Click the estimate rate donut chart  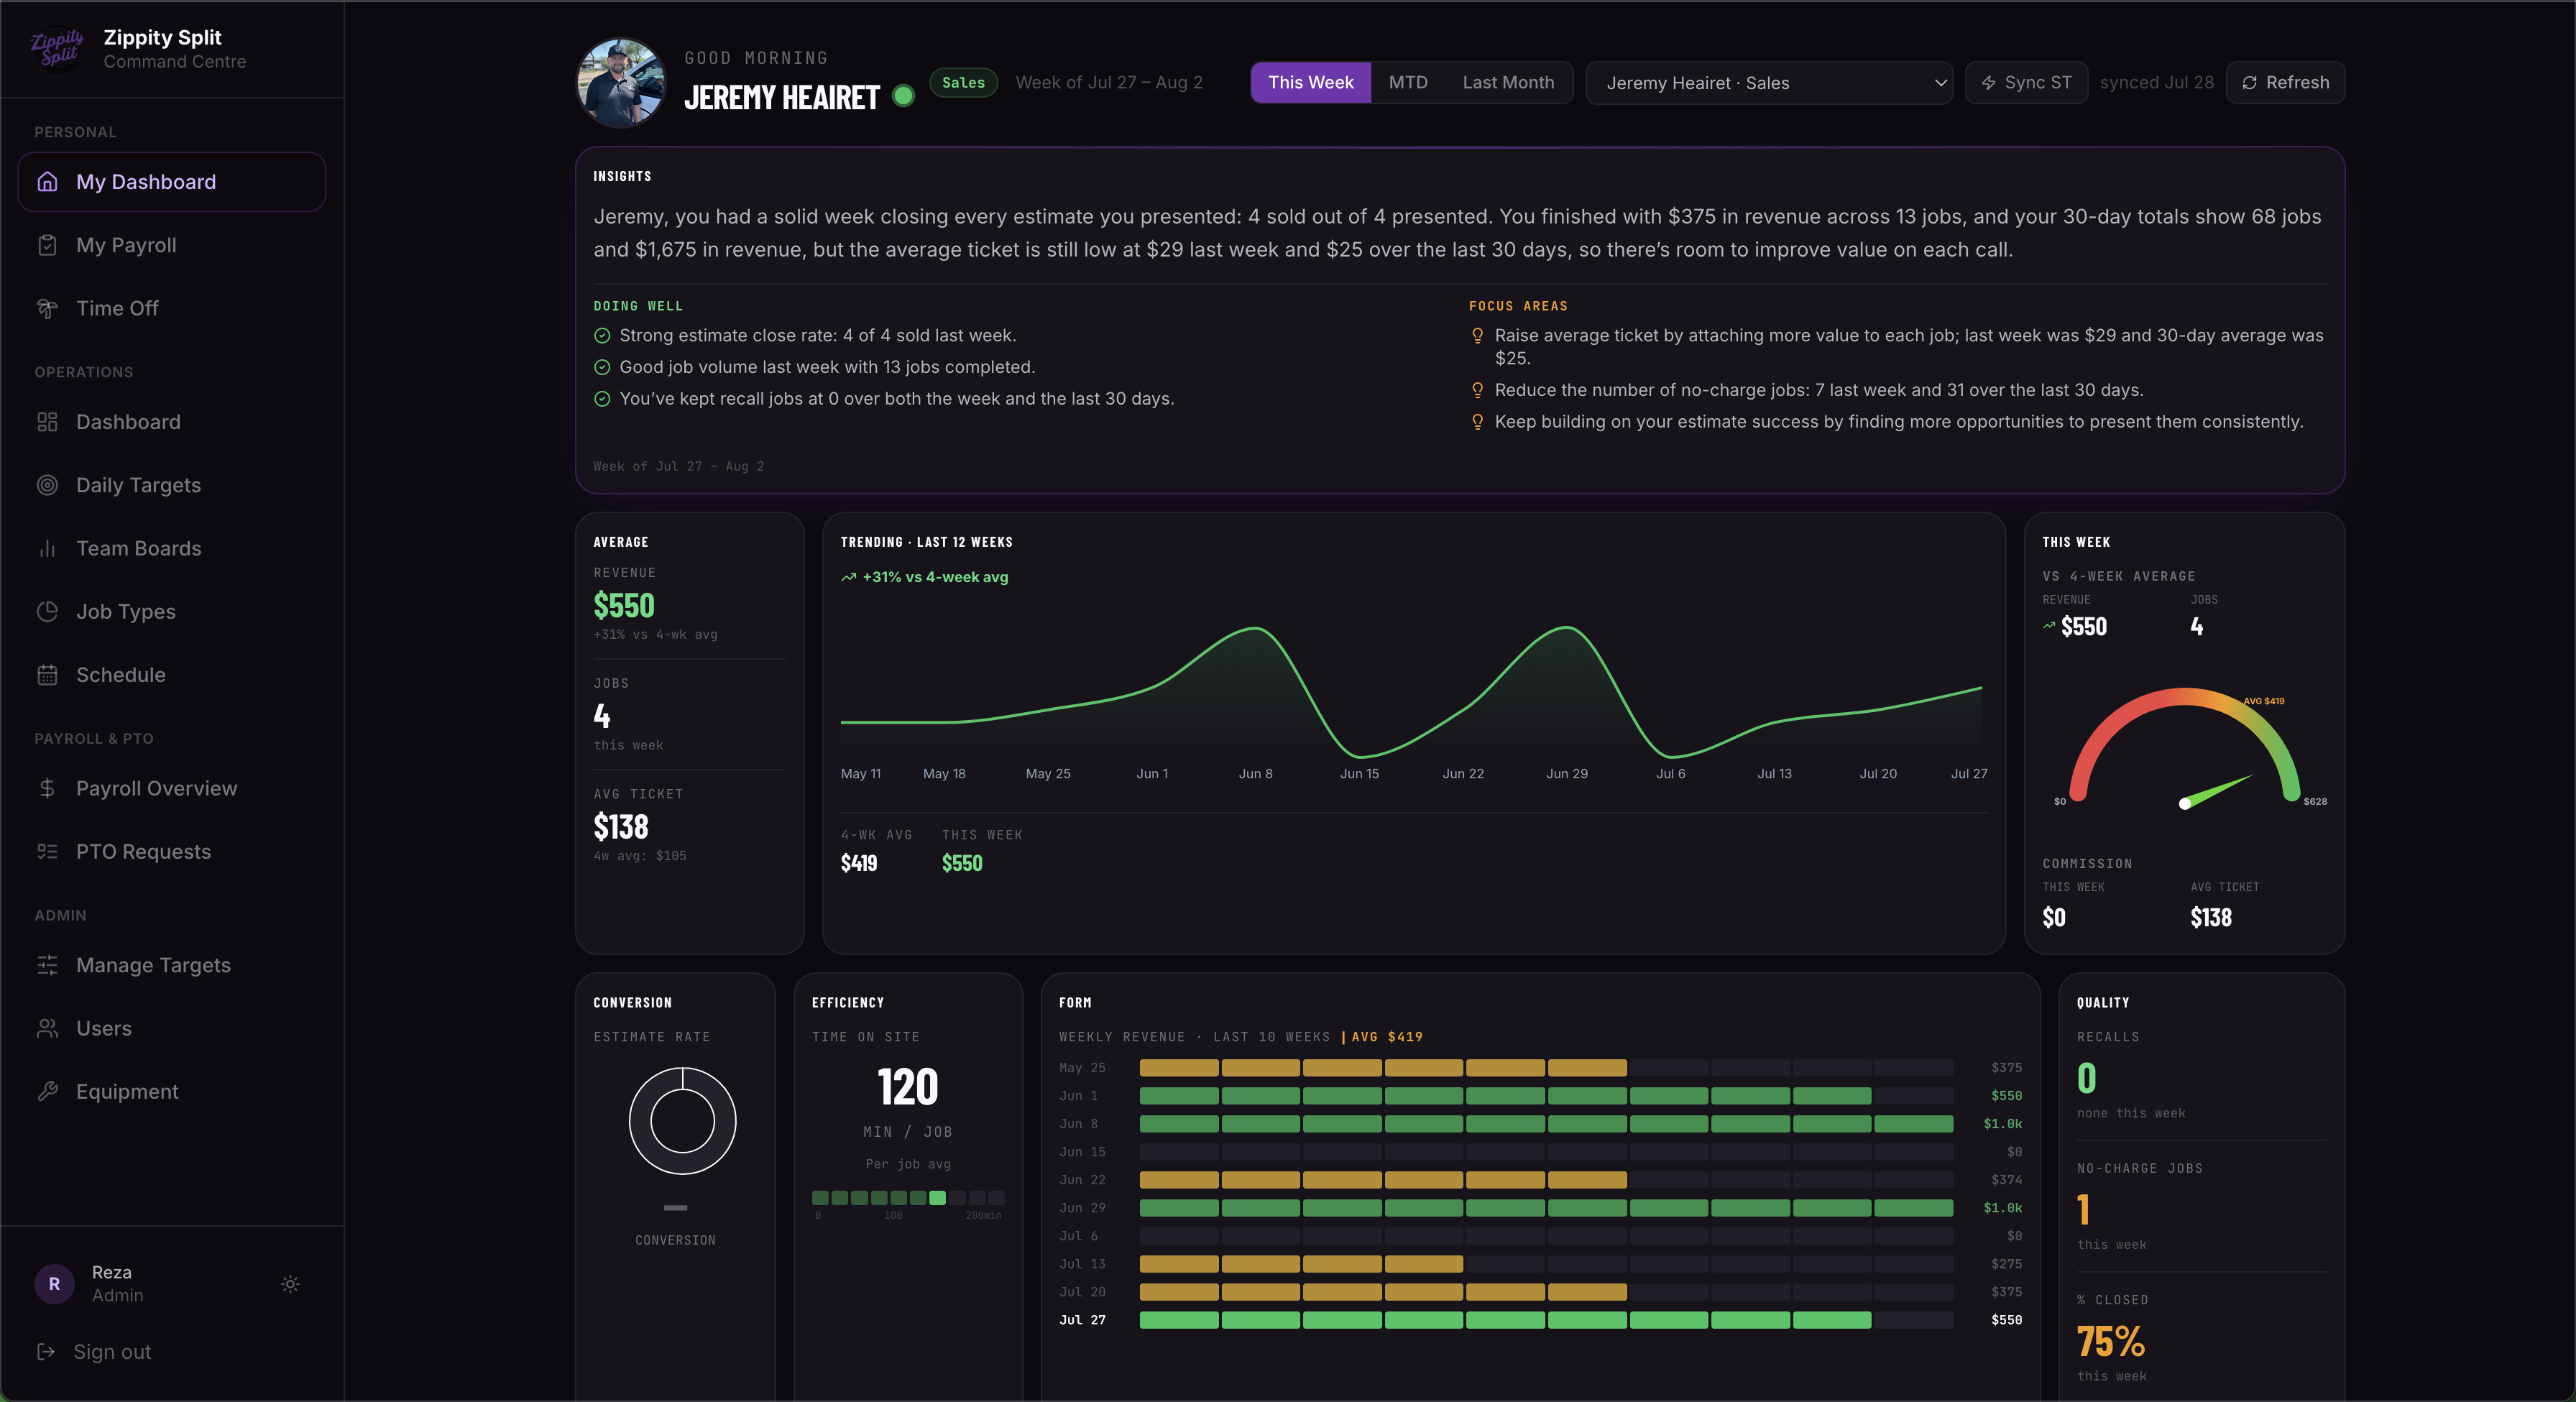(x=683, y=1120)
